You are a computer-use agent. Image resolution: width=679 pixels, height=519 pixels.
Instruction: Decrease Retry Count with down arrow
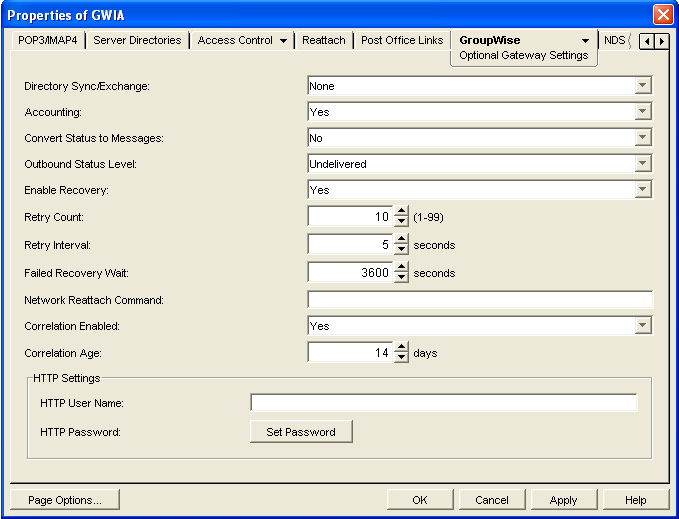pos(401,221)
